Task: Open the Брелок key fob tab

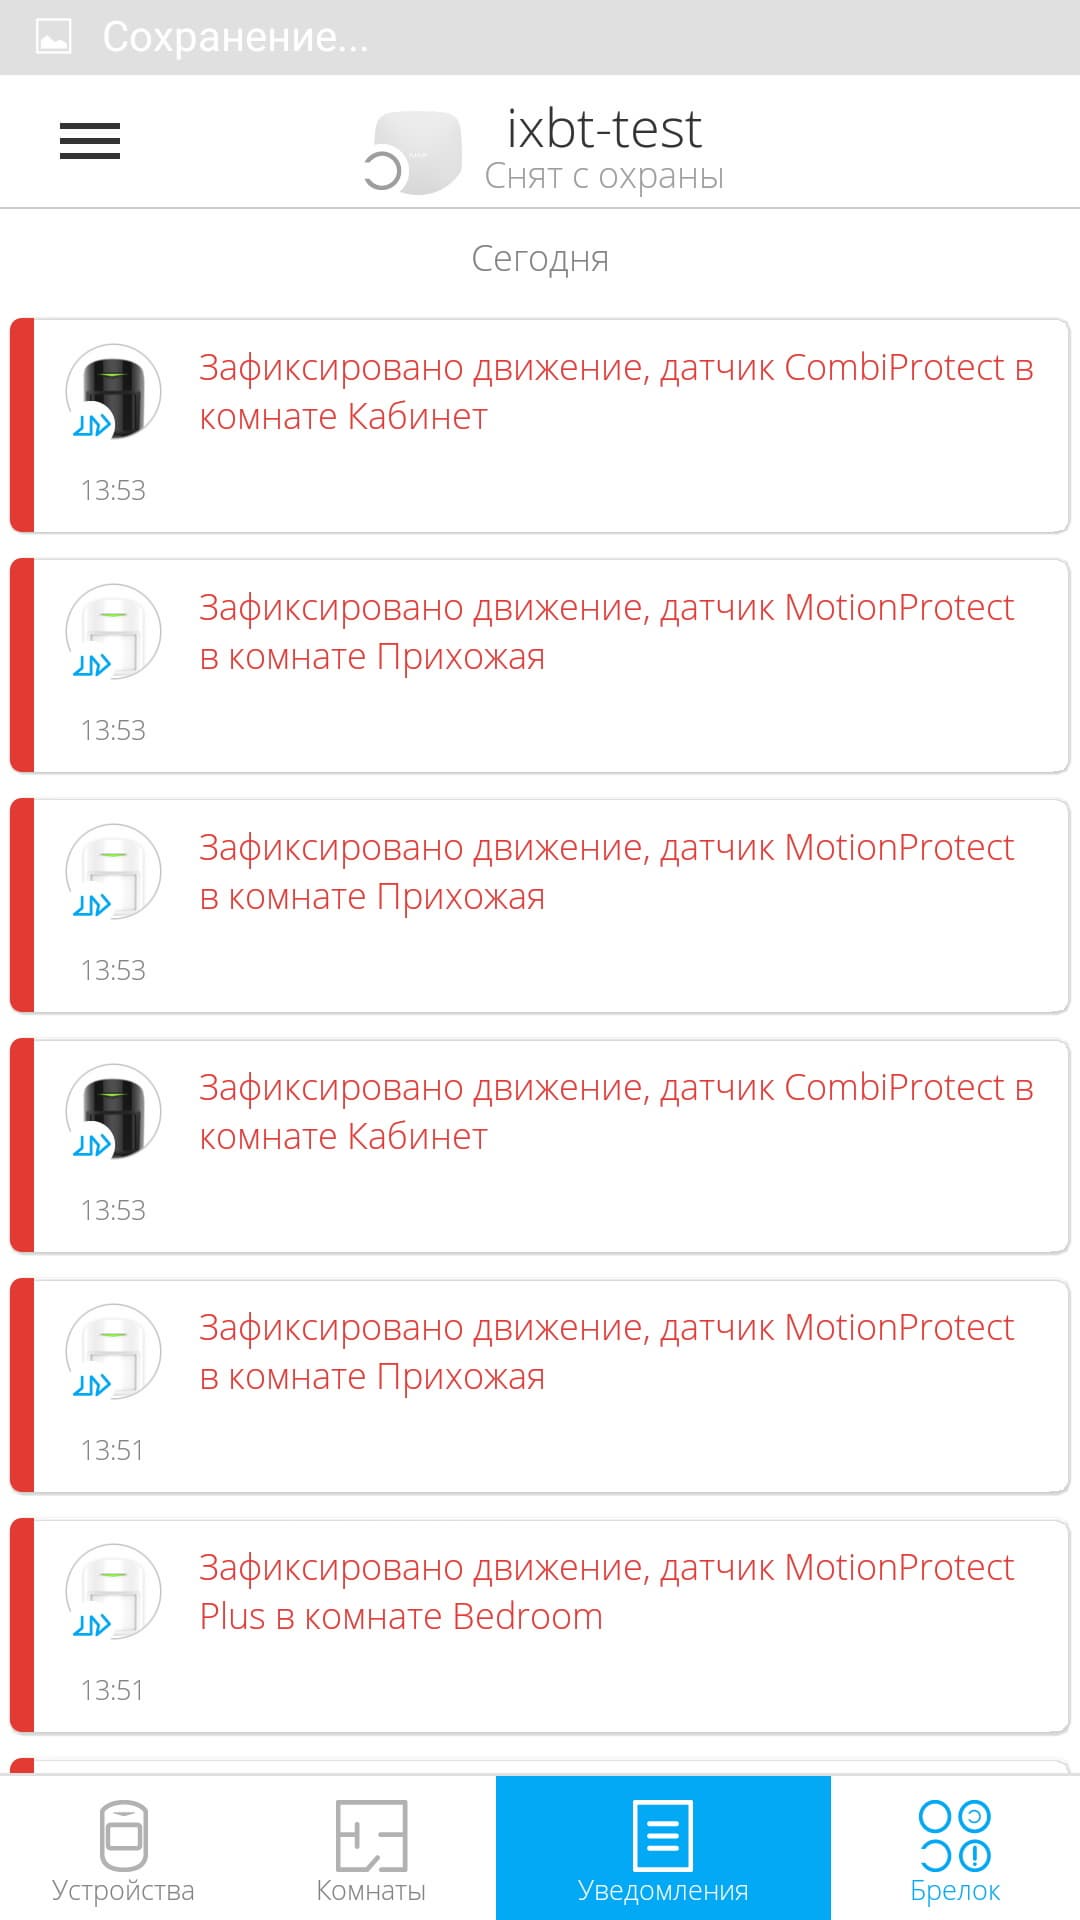Action: click(955, 1849)
